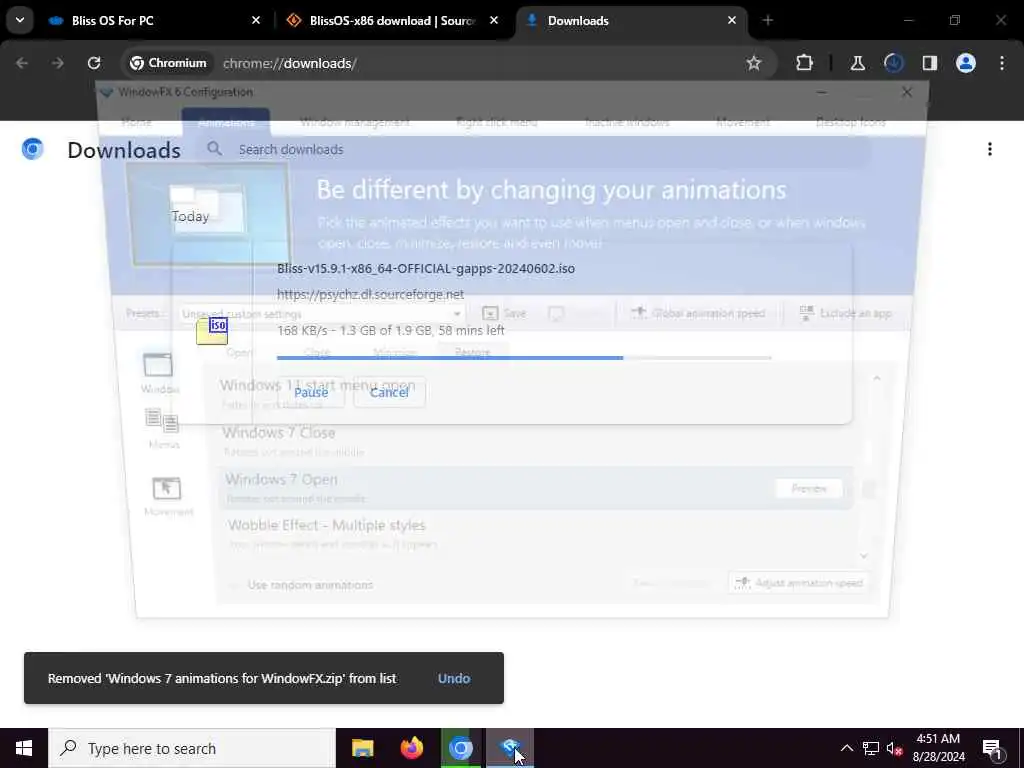
Task: Cancel the Bliss ISO download
Action: point(389,392)
